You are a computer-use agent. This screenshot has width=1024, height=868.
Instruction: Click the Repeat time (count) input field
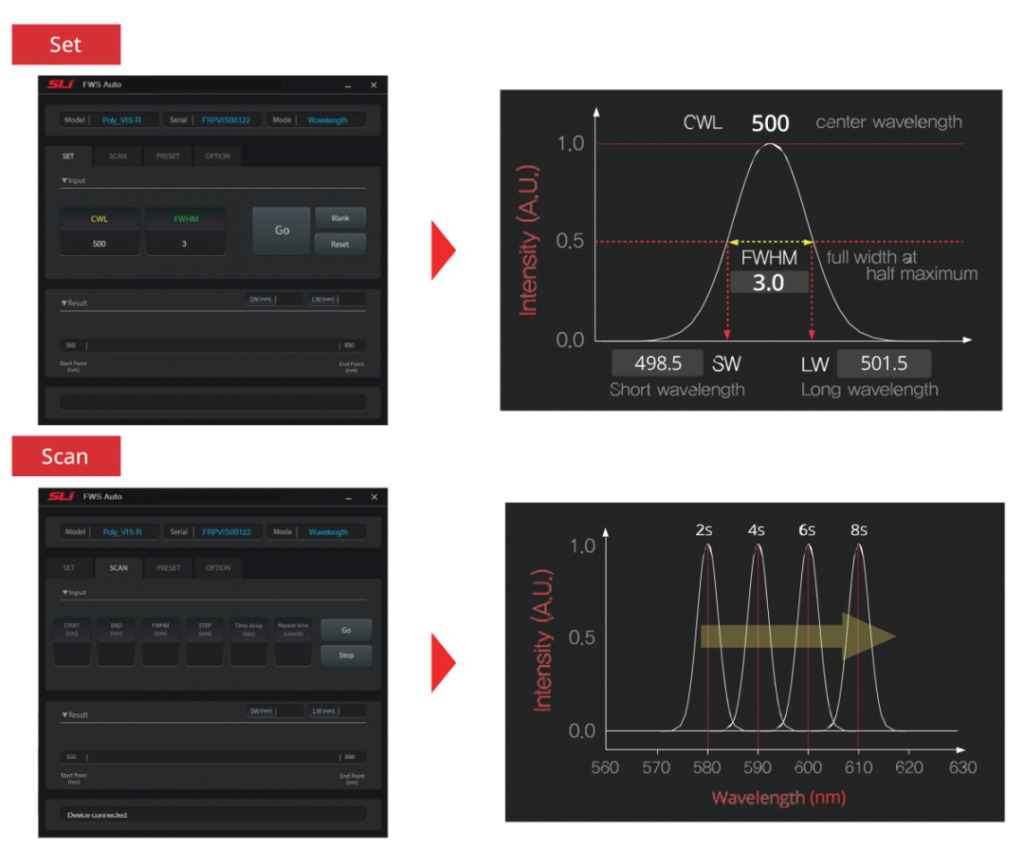tap(293, 654)
